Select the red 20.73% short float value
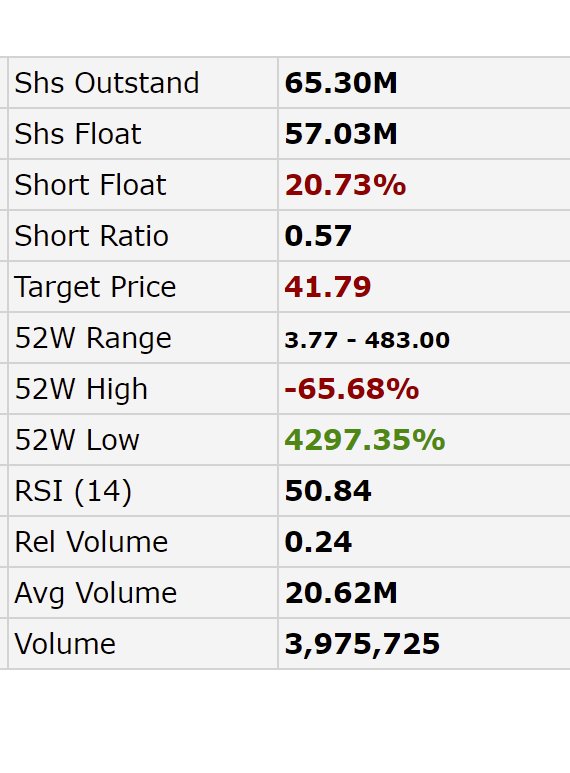 coord(345,185)
